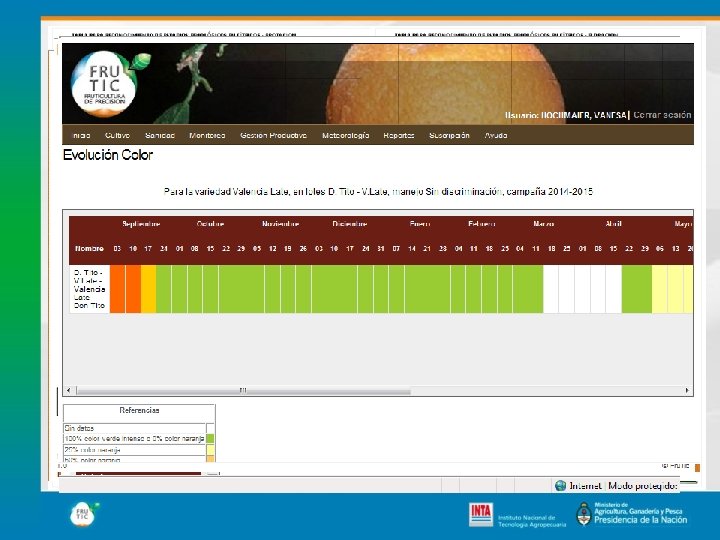Click the Internet globe icon in status bar
Viewport: 720px width, 540px height.
[561, 486]
